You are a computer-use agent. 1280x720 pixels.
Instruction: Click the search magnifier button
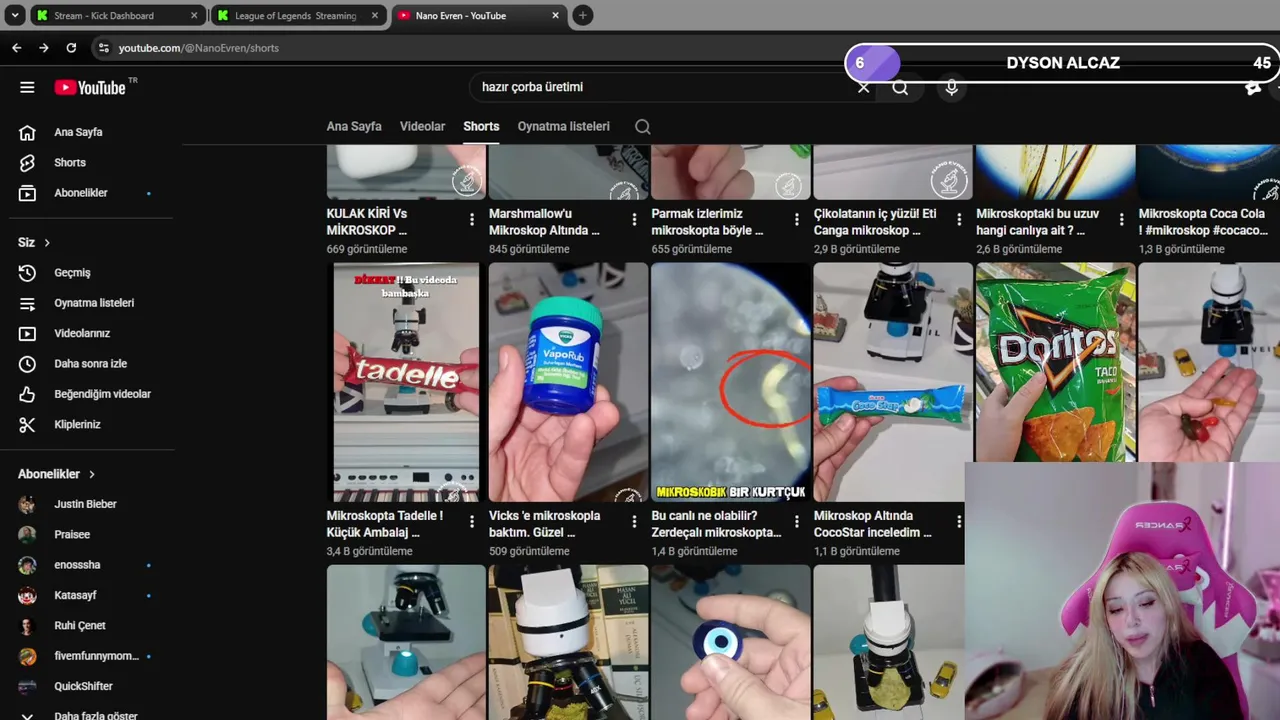(900, 87)
